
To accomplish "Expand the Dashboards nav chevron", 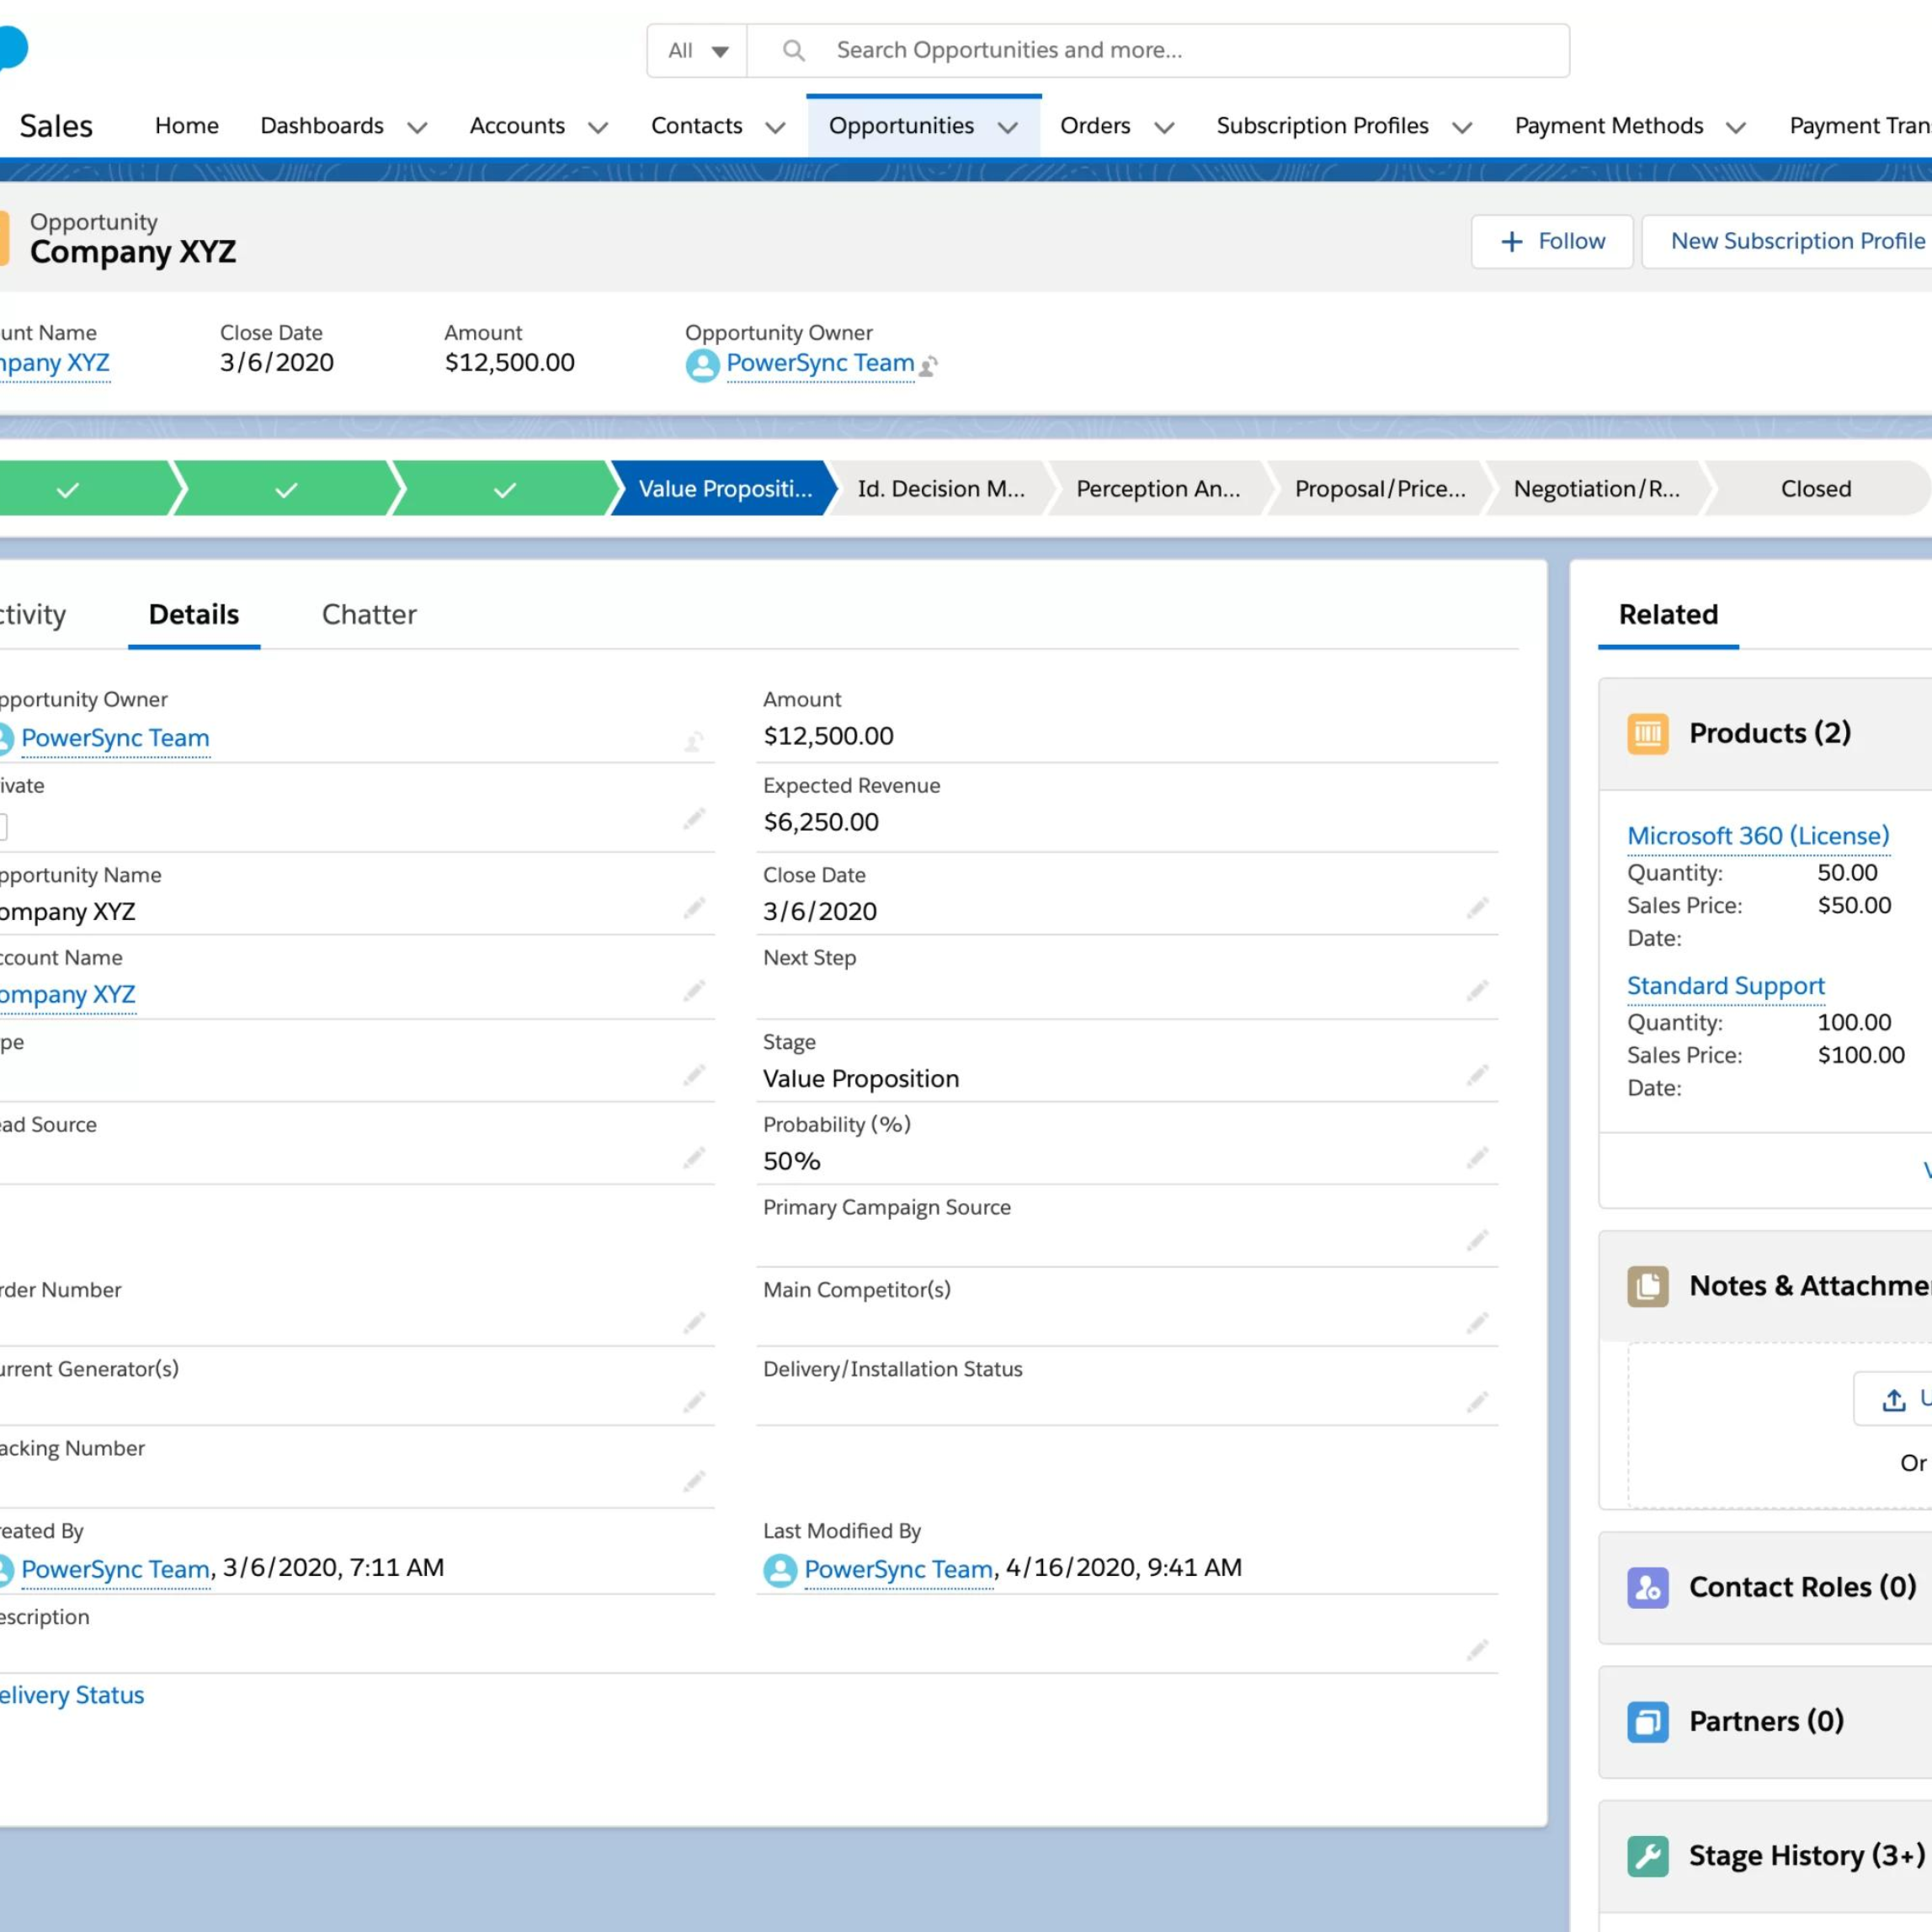I will [417, 127].
